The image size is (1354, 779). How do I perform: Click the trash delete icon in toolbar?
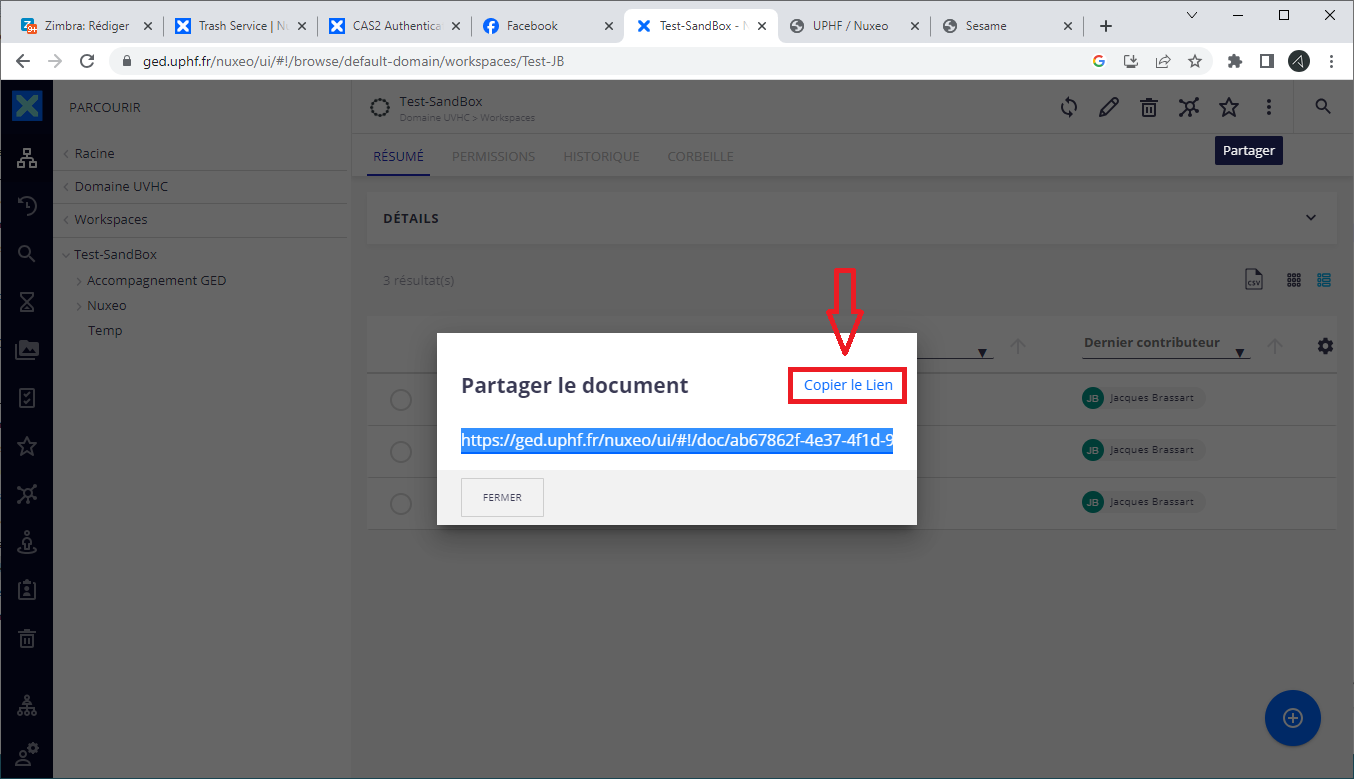point(1149,107)
